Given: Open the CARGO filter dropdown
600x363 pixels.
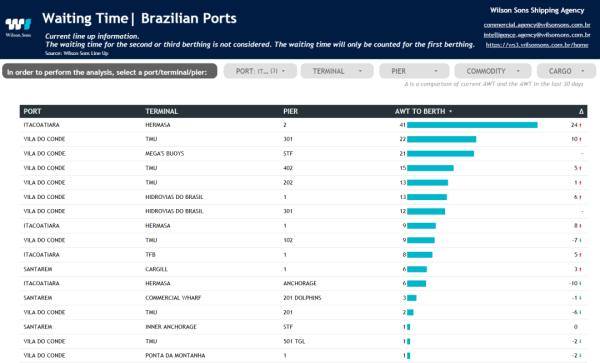Looking at the screenshot, I should point(566,71).
